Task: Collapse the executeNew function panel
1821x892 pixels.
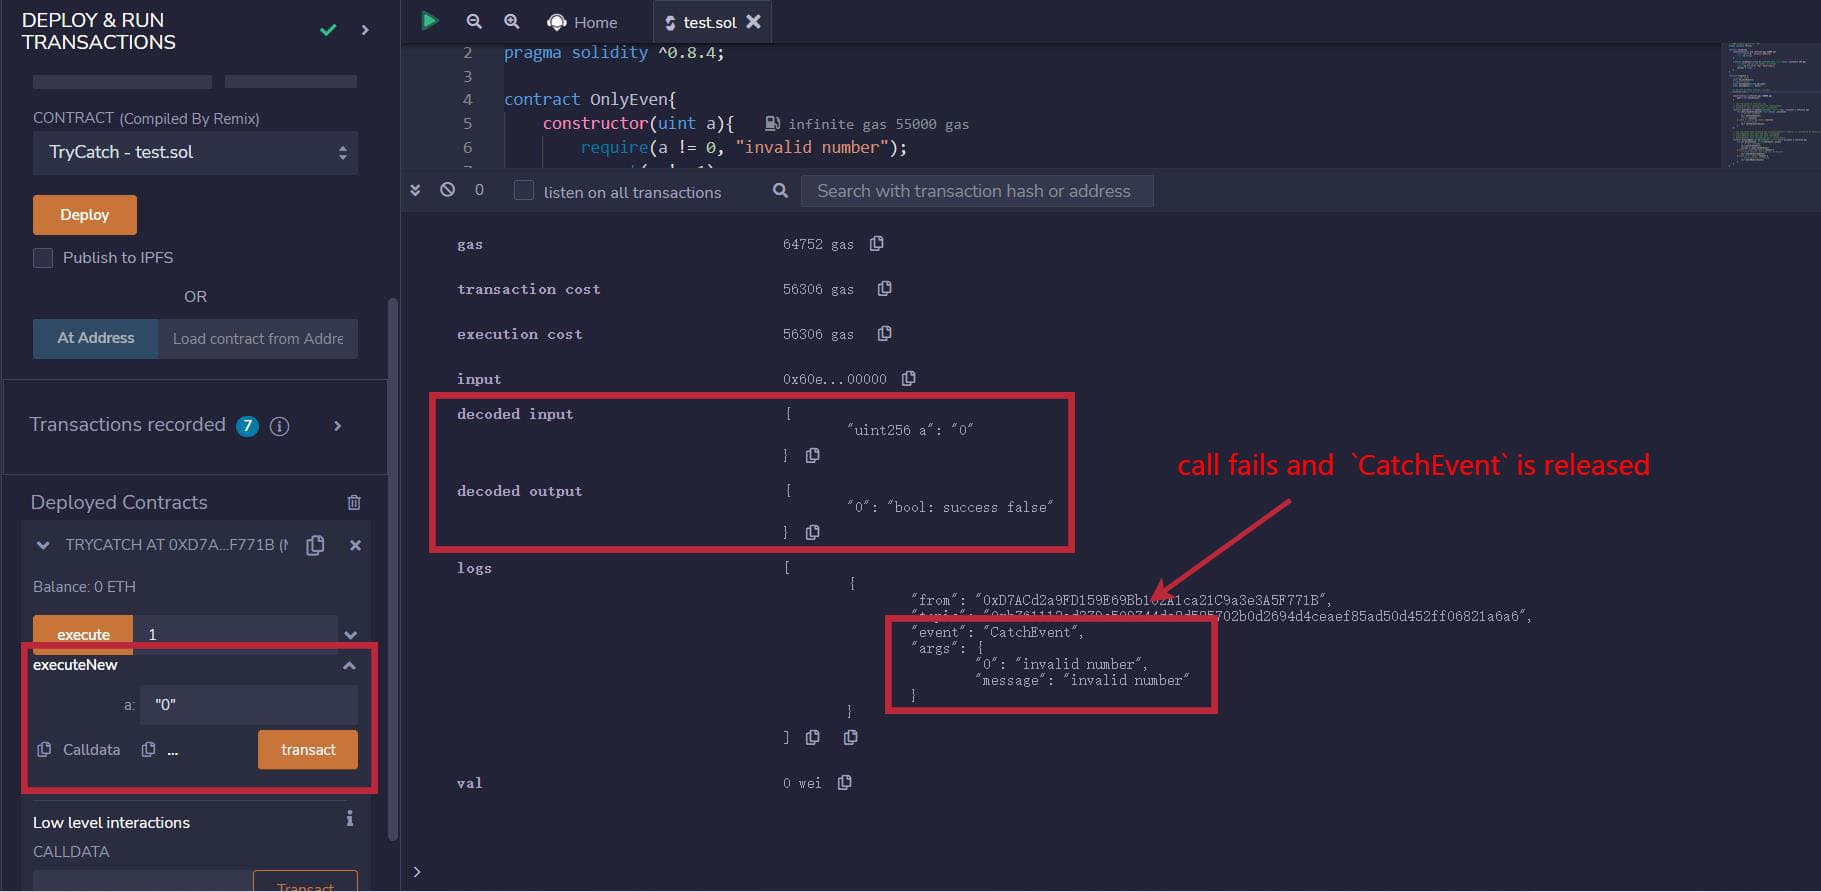Action: click(x=349, y=665)
